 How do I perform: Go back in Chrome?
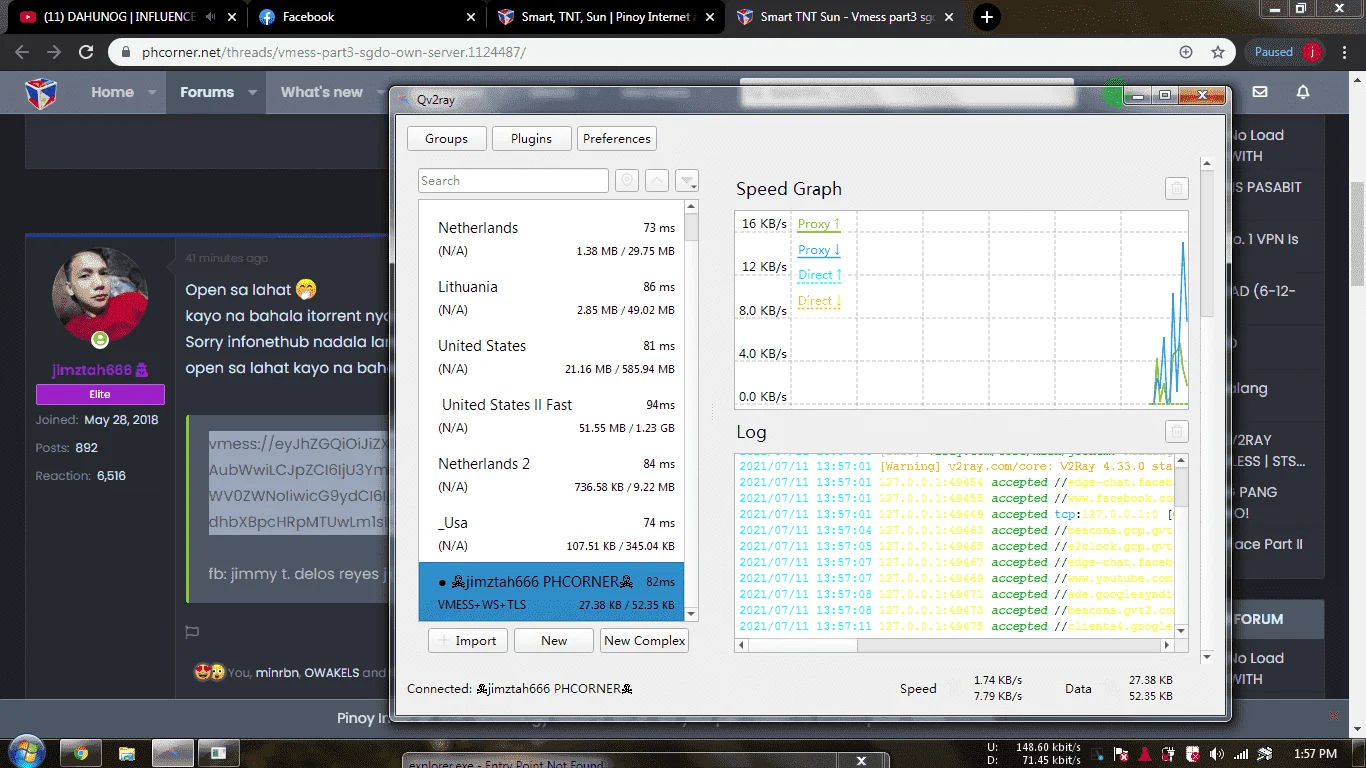[x=22, y=52]
